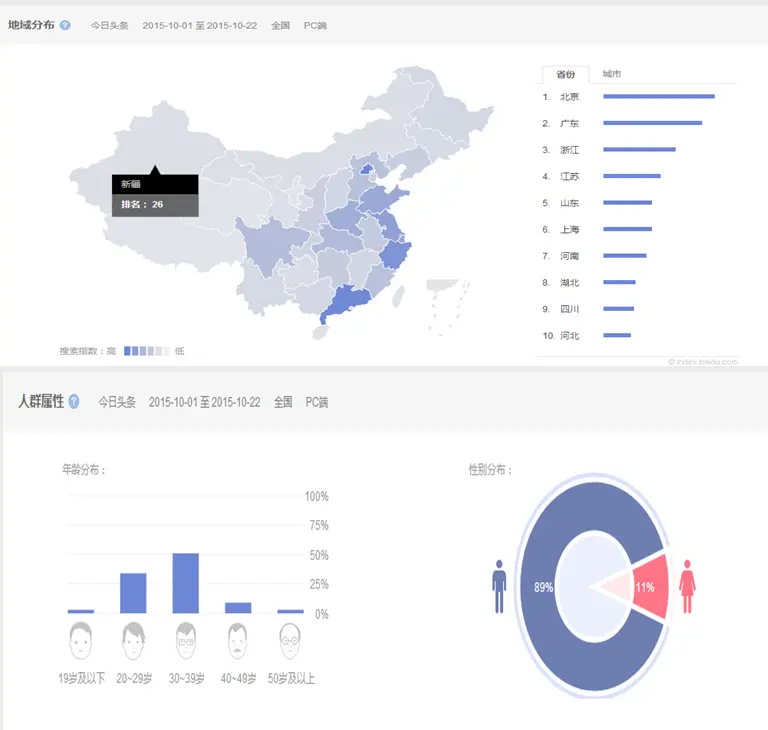The width and height of the screenshot is (768, 730).
Task: Click the 11% female donut segment
Action: tap(649, 587)
